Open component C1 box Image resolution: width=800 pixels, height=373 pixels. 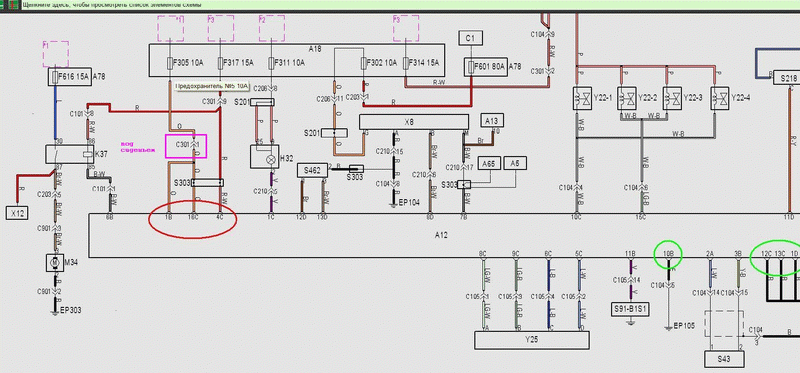pos(470,38)
